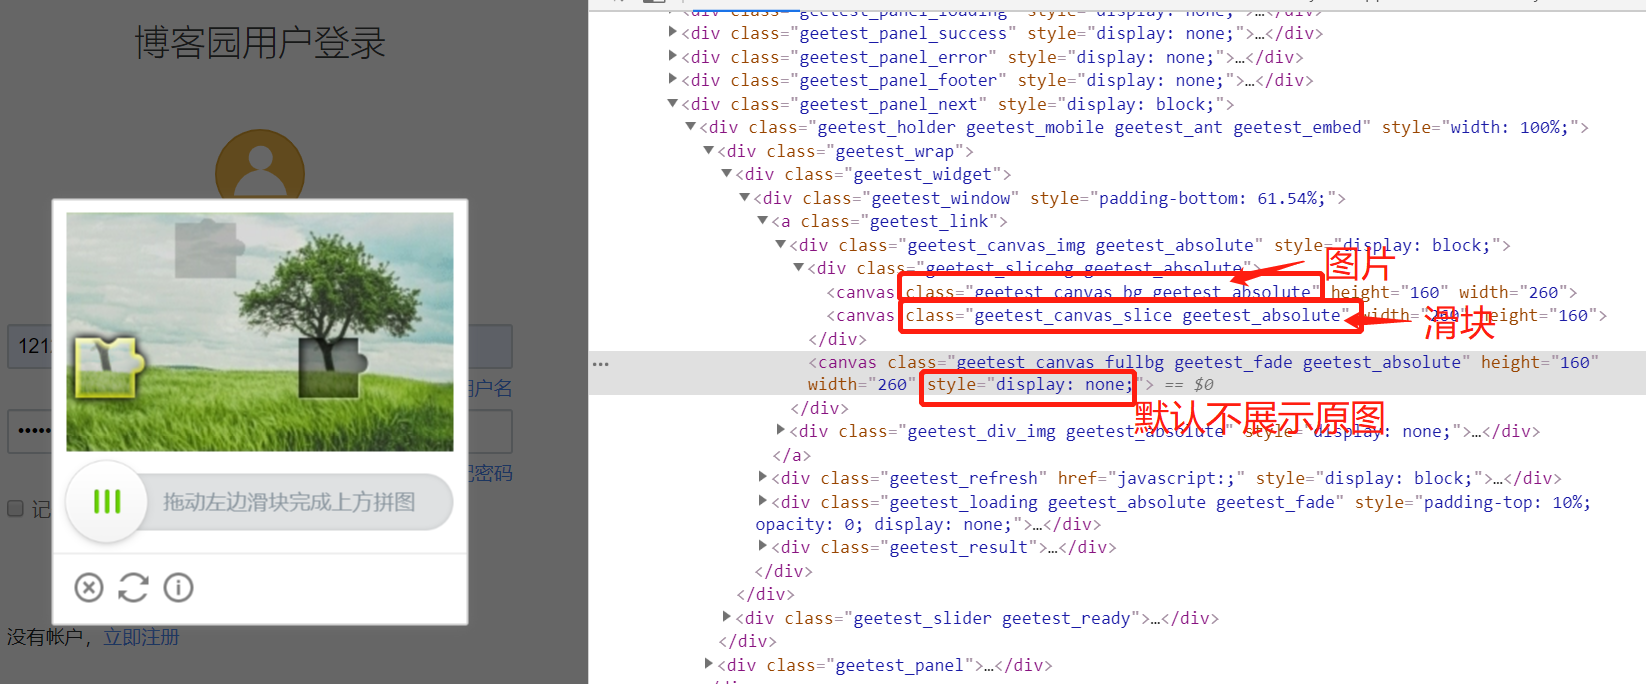Expand the last geetest_panel div node
The width and height of the screenshot is (1646, 684).
(709, 663)
